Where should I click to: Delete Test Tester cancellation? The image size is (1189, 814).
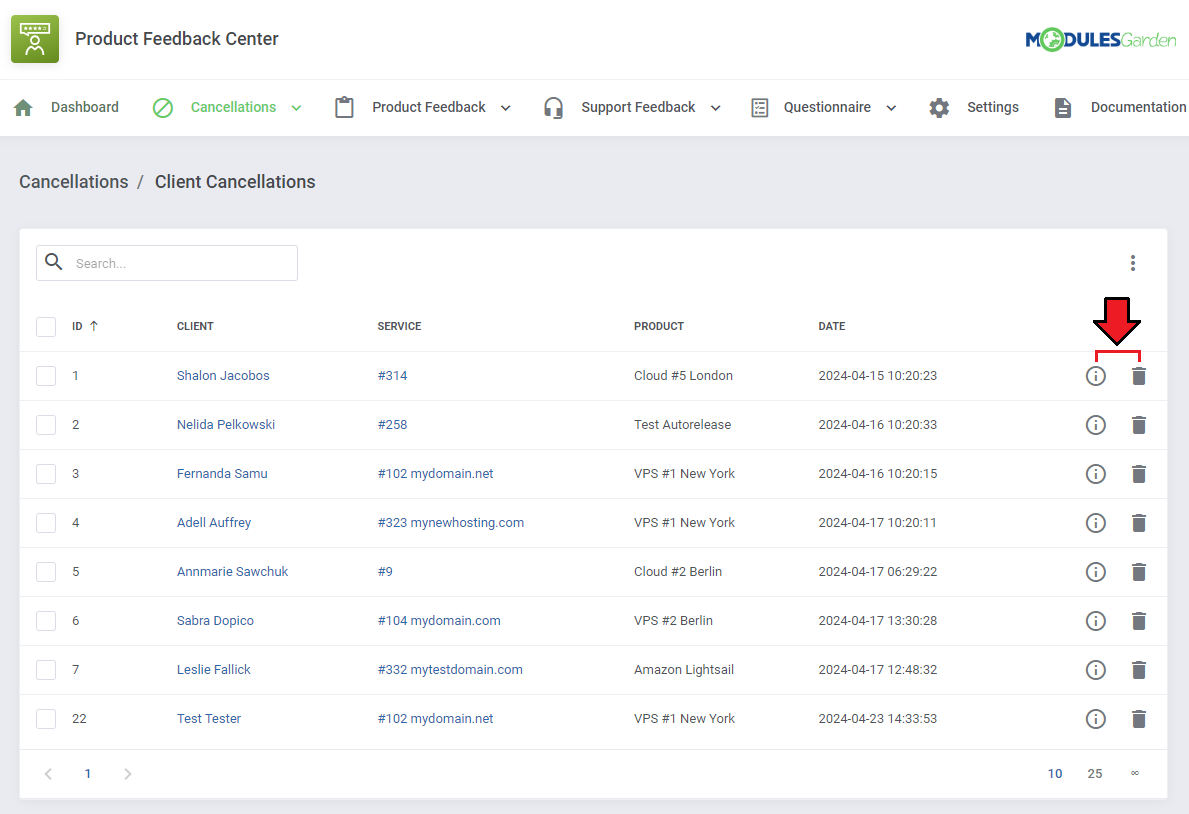(x=1139, y=718)
